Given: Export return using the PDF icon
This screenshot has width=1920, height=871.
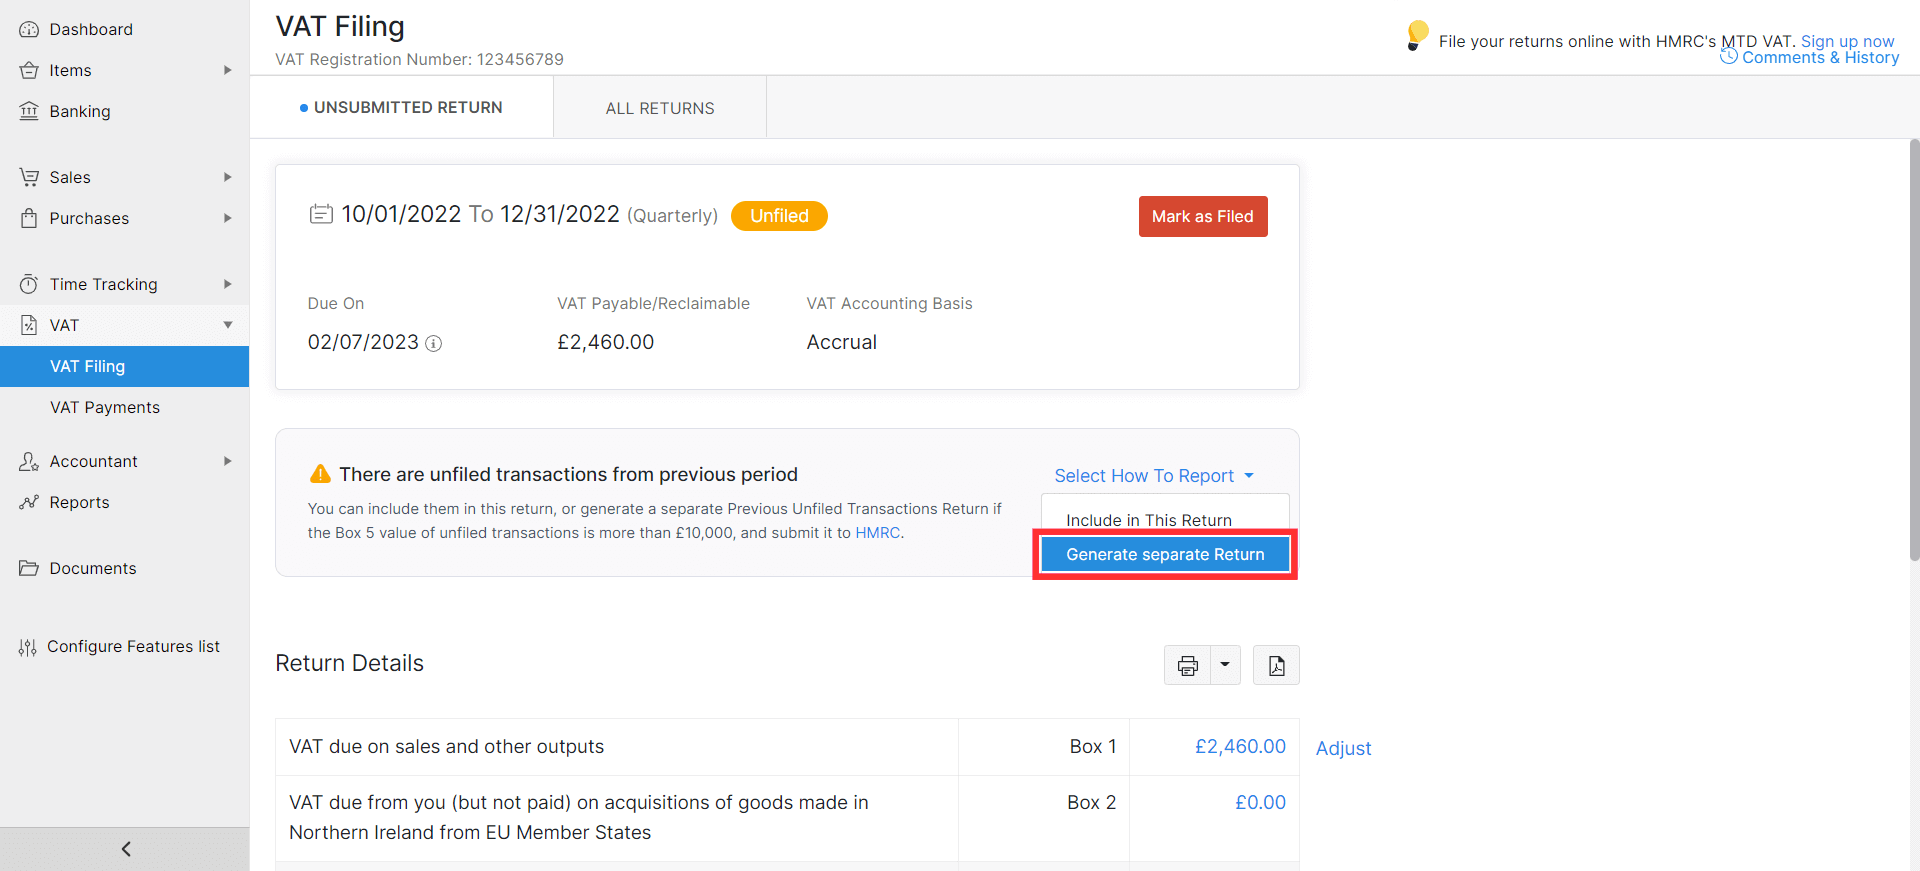Looking at the screenshot, I should [1276, 666].
